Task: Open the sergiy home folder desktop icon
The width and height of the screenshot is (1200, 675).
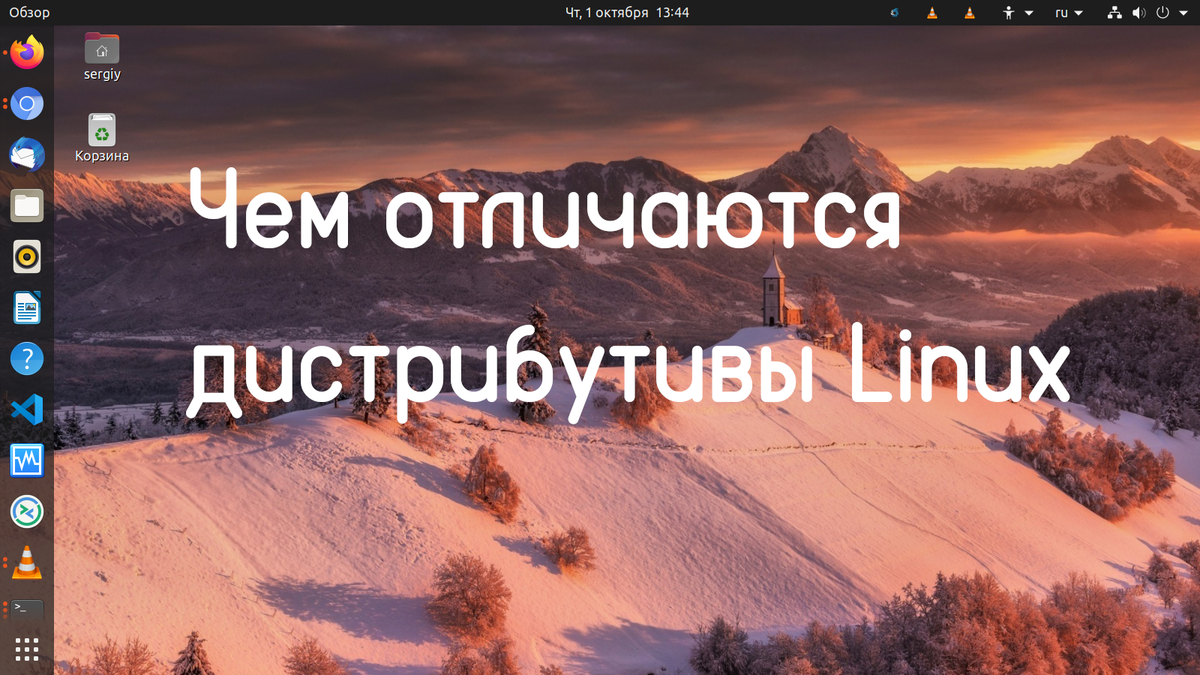Action: tap(102, 57)
